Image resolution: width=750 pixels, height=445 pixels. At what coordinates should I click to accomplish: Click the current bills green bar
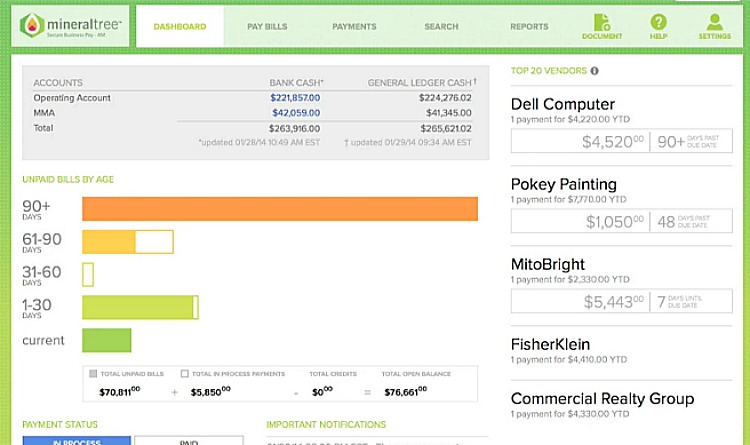107,340
